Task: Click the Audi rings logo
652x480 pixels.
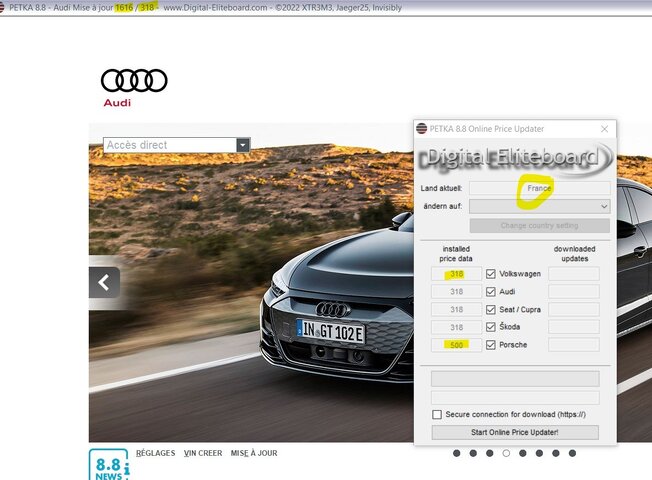Action: point(134,80)
